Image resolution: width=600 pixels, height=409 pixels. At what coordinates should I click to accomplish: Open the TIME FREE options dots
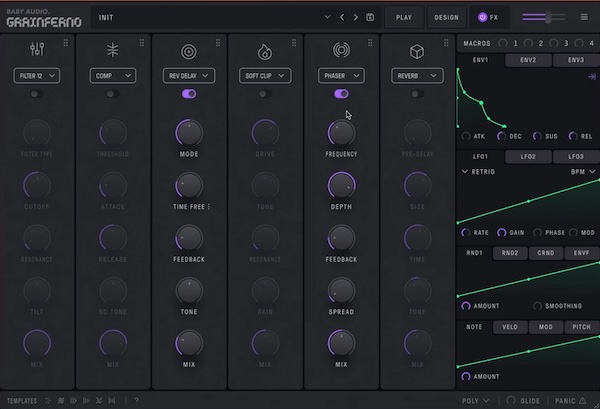coord(209,207)
